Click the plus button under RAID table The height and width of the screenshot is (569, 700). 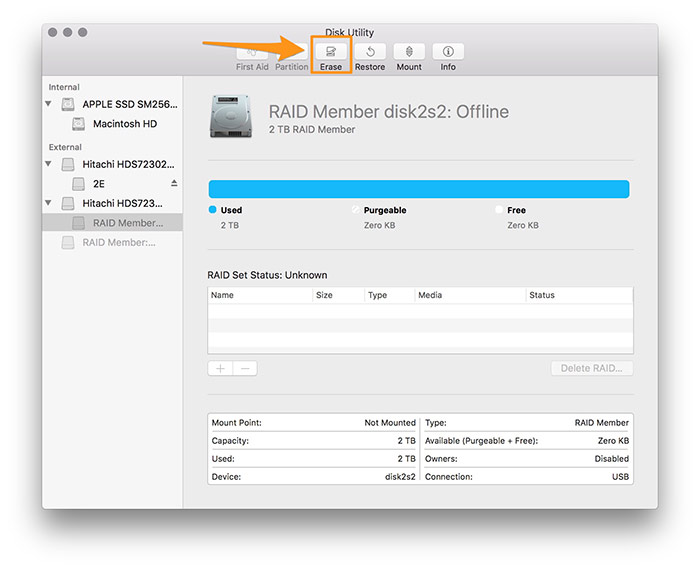220,369
